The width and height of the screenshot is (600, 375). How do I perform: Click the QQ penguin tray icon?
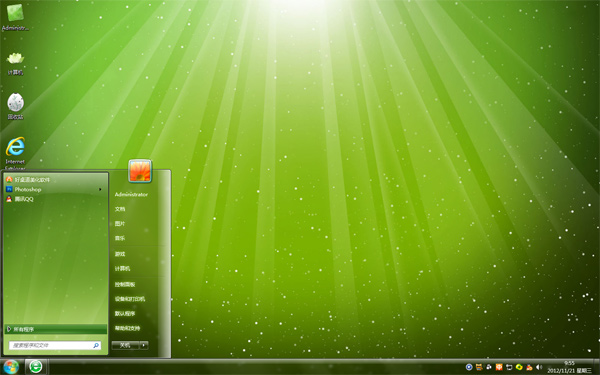(529, 367)
